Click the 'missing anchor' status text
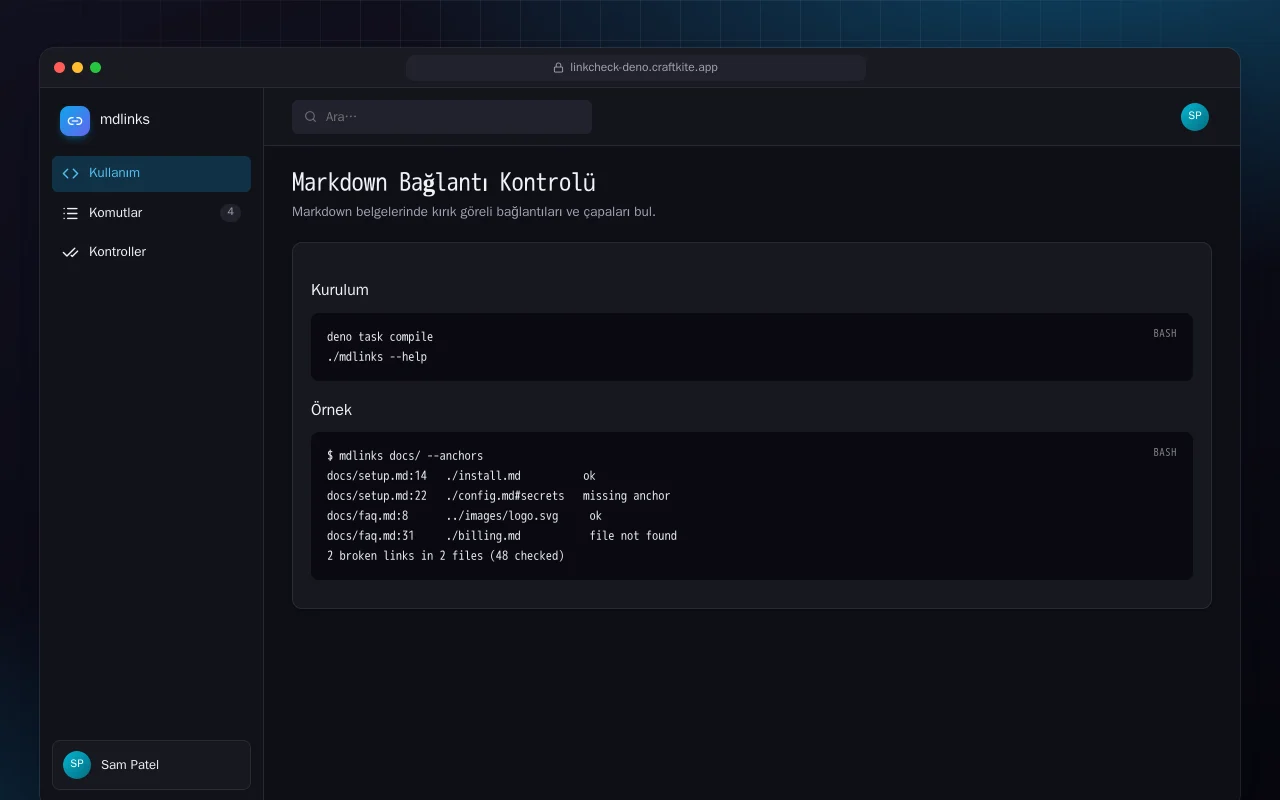The image size is (1280, 800). [x=627, y=496]
